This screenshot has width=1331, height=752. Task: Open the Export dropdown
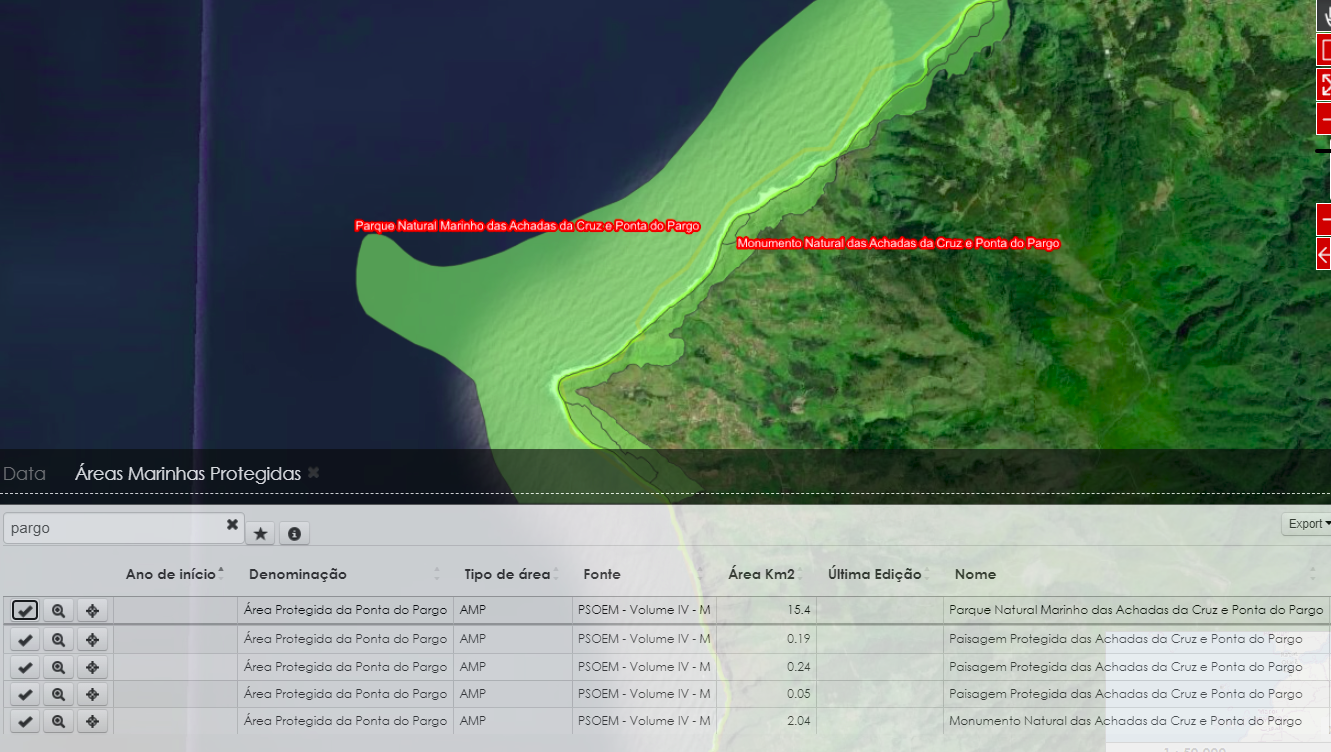point(1307,524)
